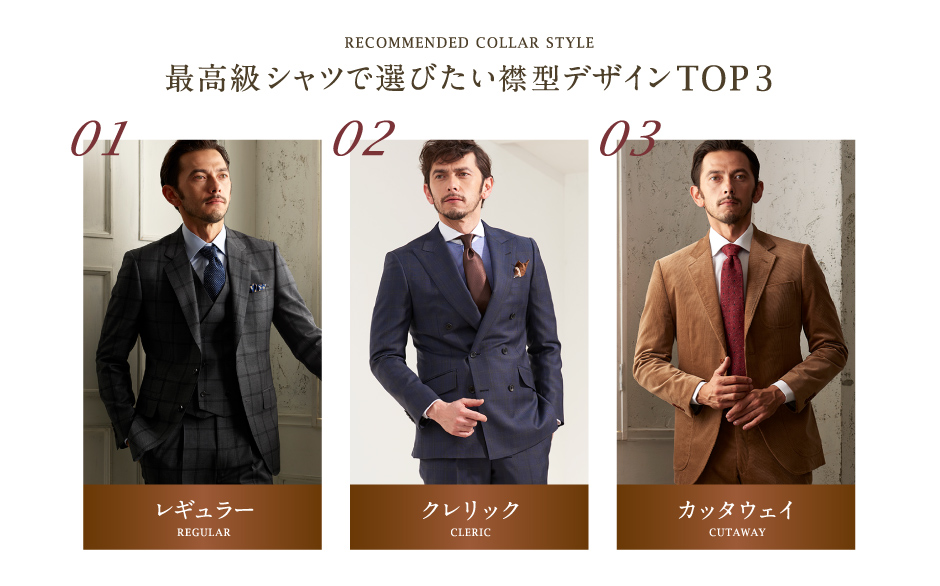Click the レギュラー REGULAR label banner
Viewport: 940px width, 586px height.
(202, 517)
